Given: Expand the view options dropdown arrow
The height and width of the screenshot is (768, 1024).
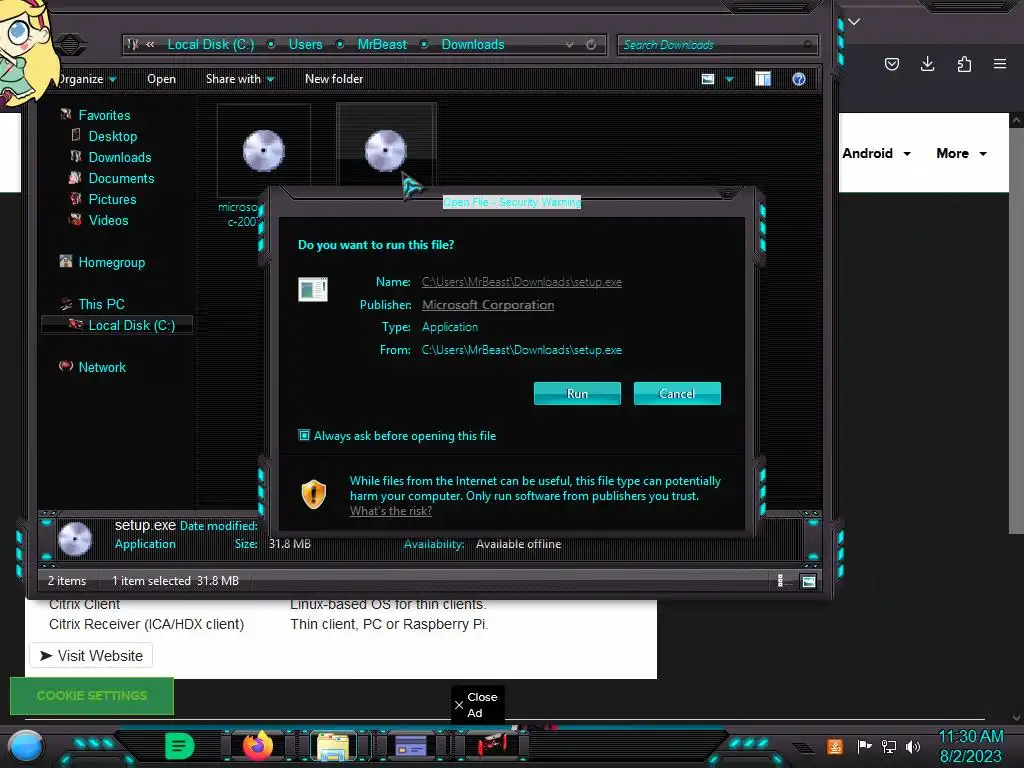Looking at the screenshot, I should pos(729,80).
